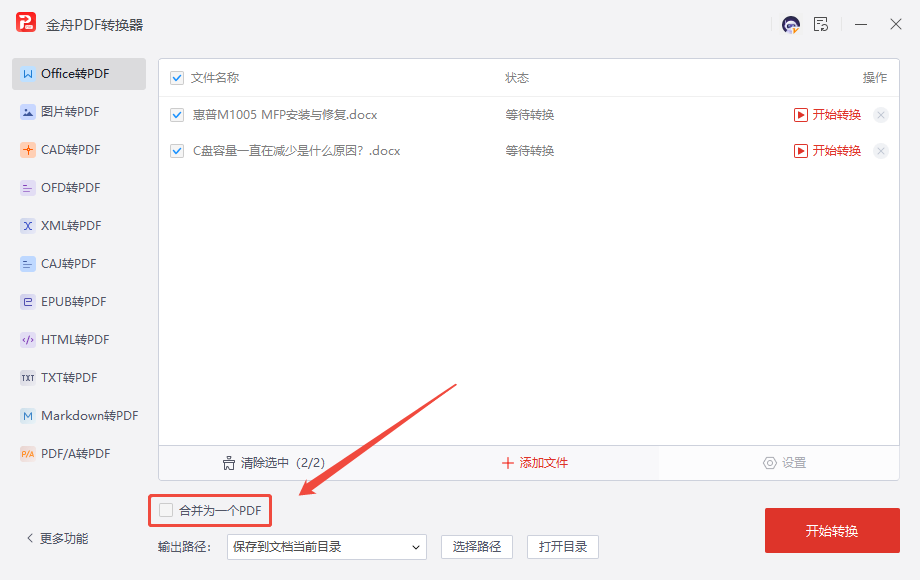Switch to CAD转PDF tab
The width and height of the screenshot is (920, 580).
pos(79,150)
